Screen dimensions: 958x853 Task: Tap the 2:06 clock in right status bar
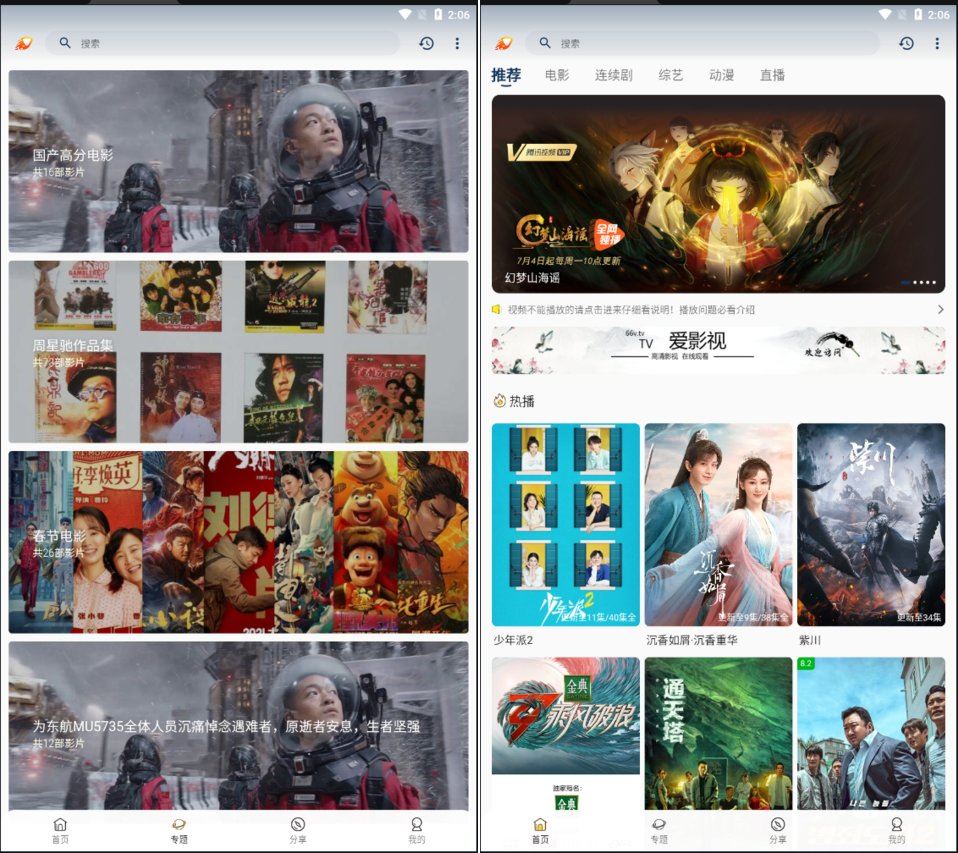[938, 15]
